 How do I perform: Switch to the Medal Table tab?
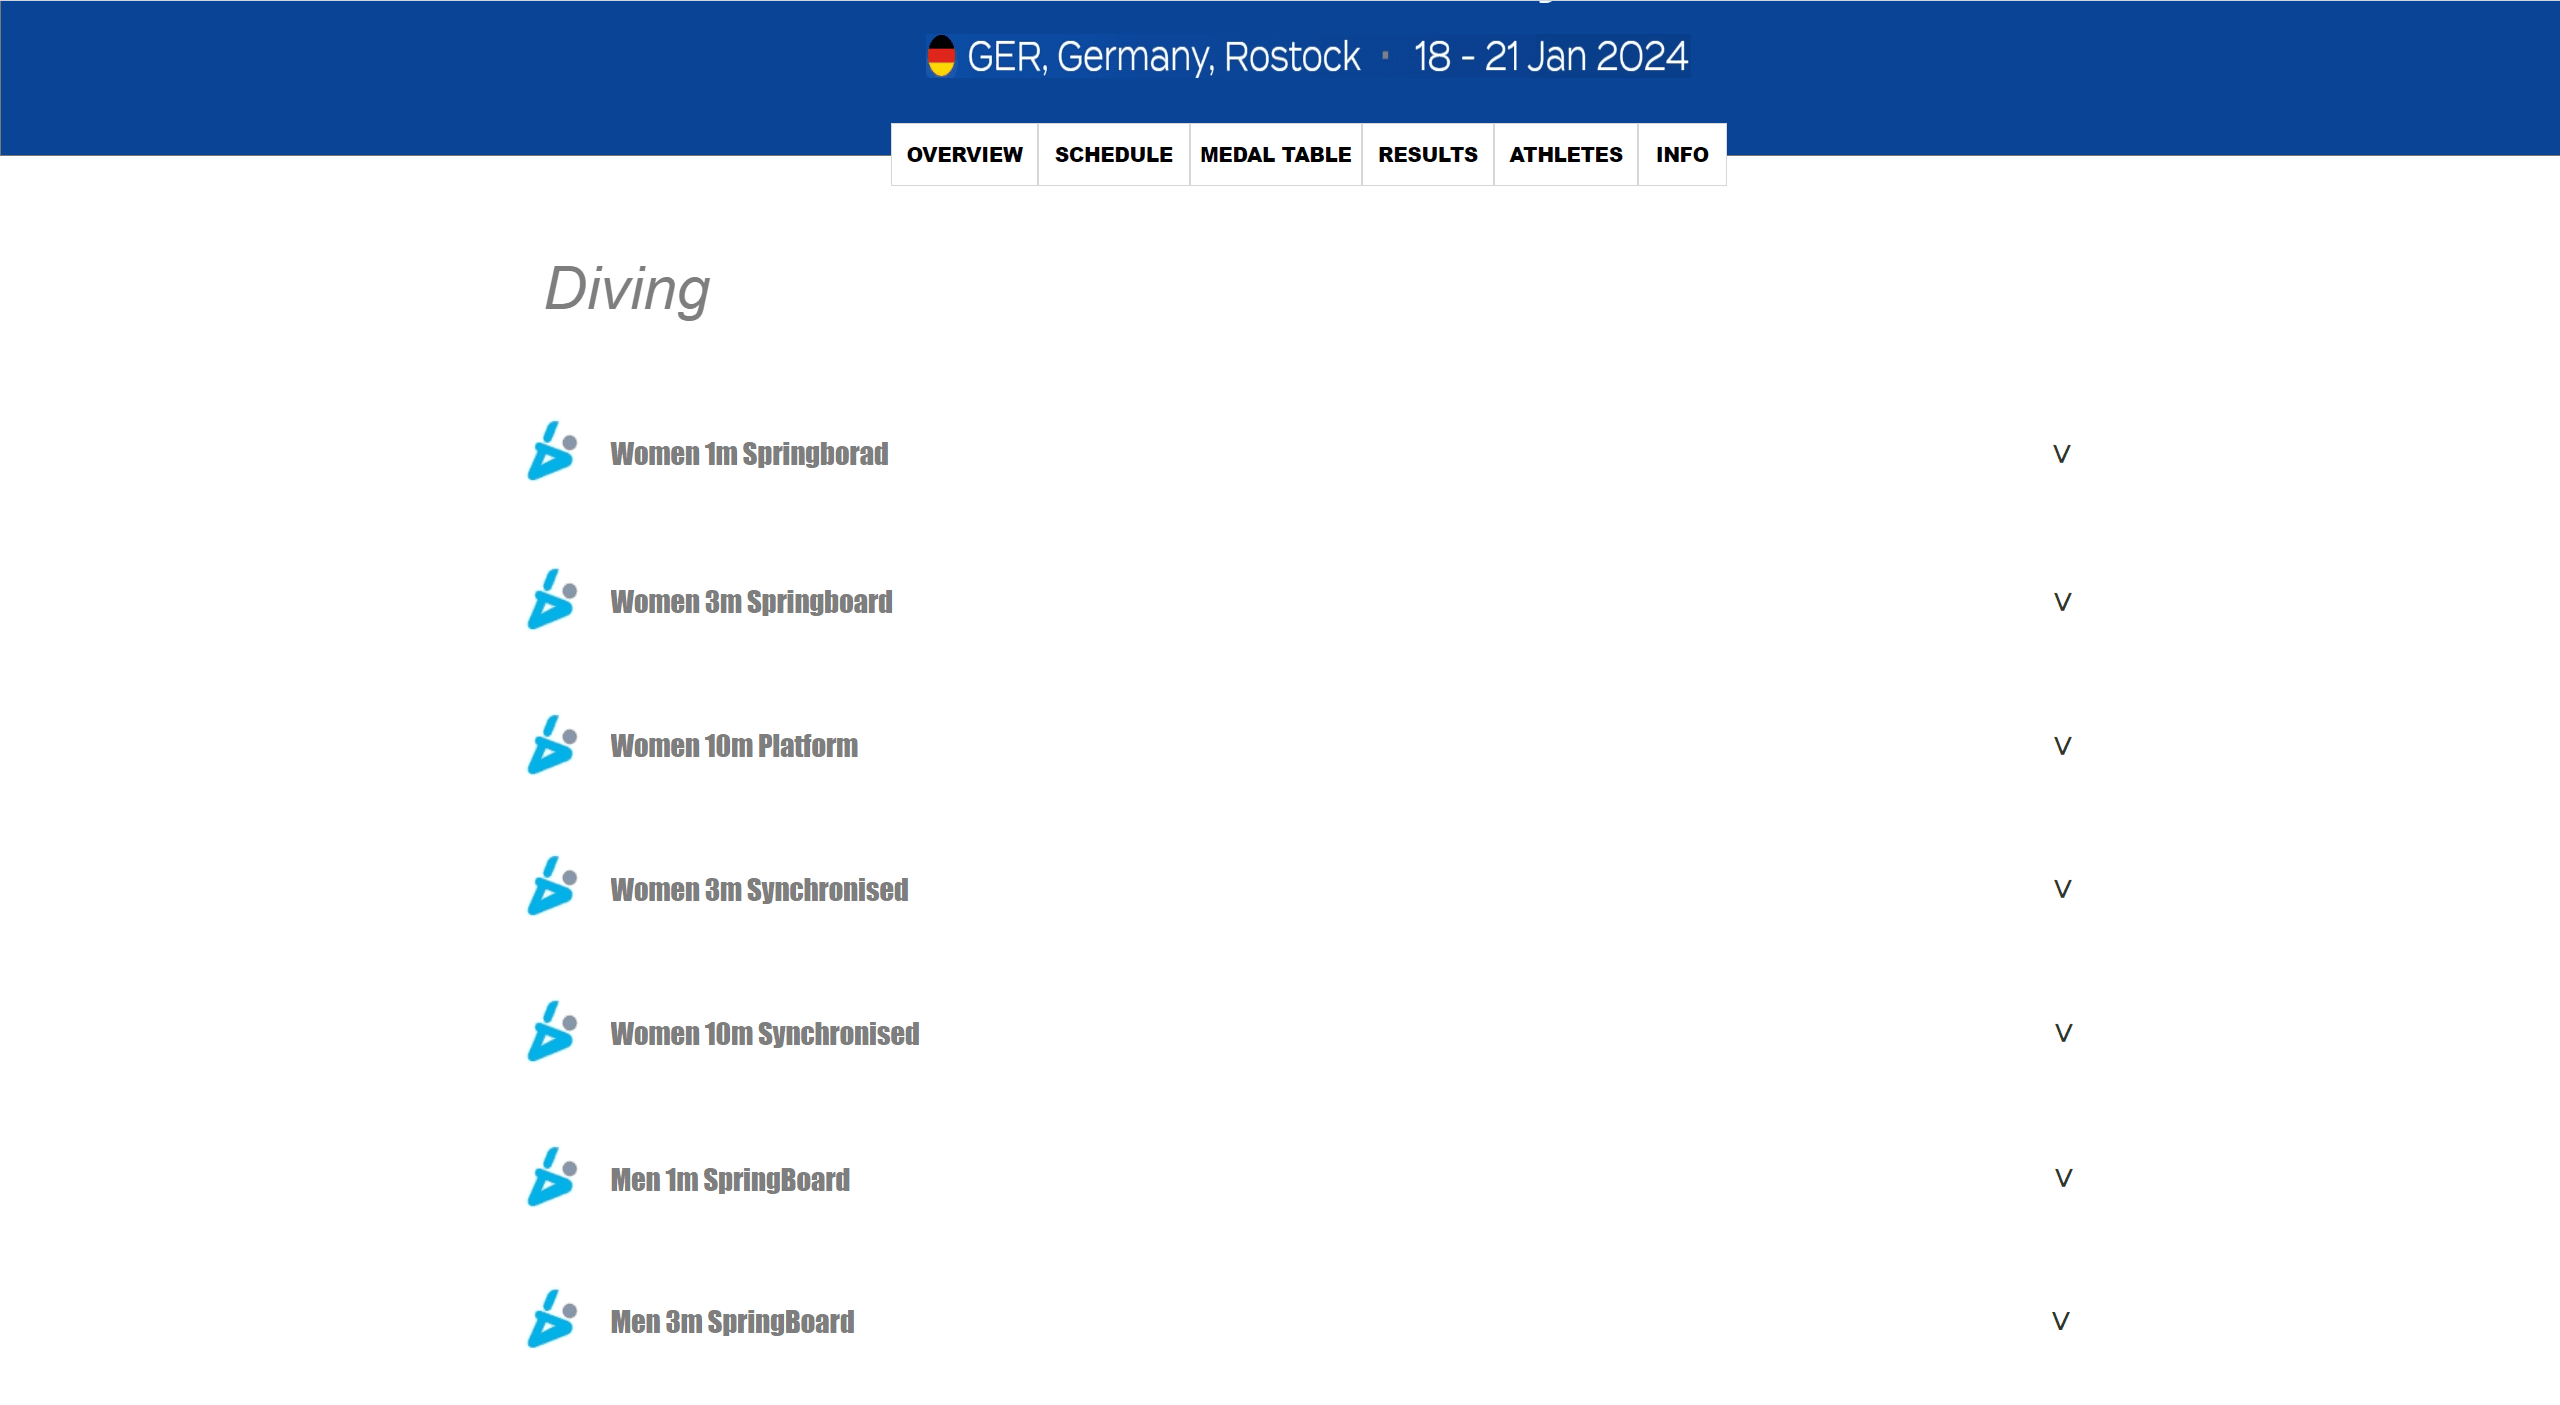1275,155
